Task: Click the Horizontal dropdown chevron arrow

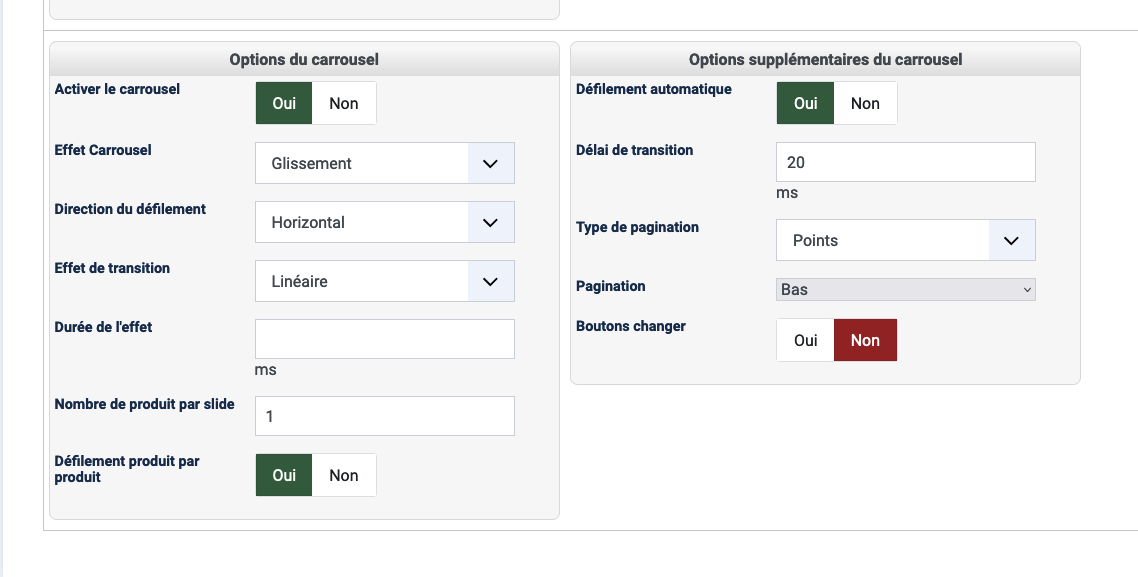Action: click(490, 223)
